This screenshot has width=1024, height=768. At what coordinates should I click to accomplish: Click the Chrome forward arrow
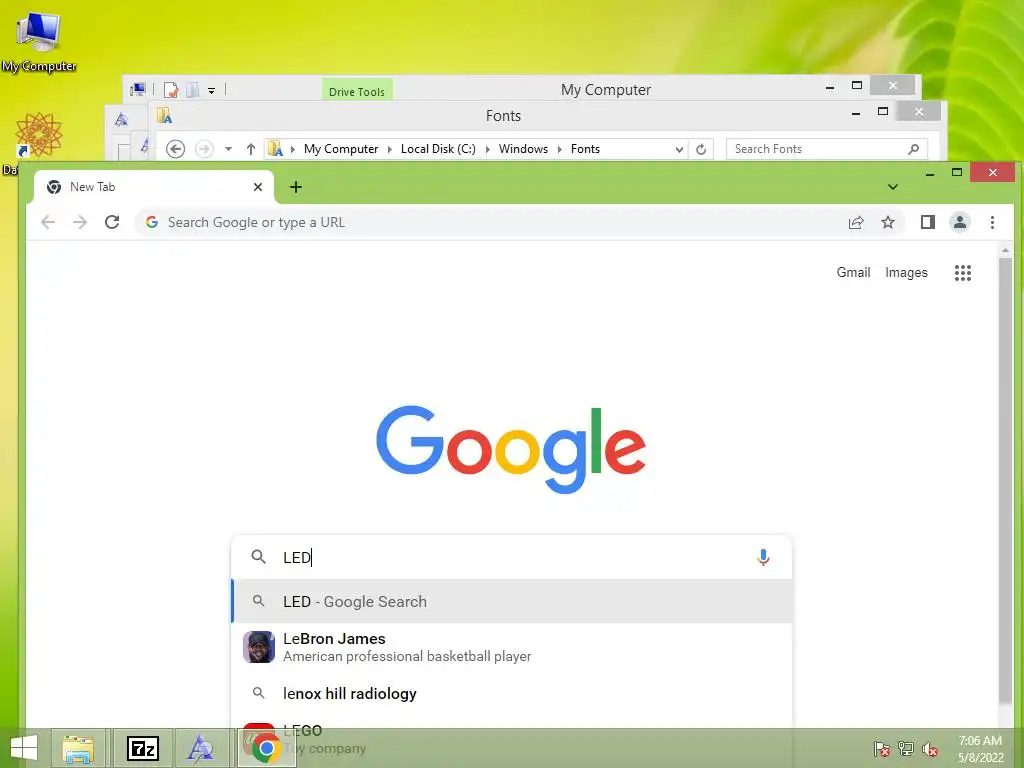pos(80,222)
